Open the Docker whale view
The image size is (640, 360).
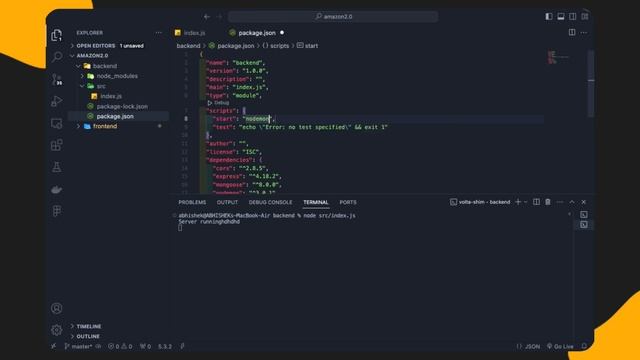[x=57, y=189]
